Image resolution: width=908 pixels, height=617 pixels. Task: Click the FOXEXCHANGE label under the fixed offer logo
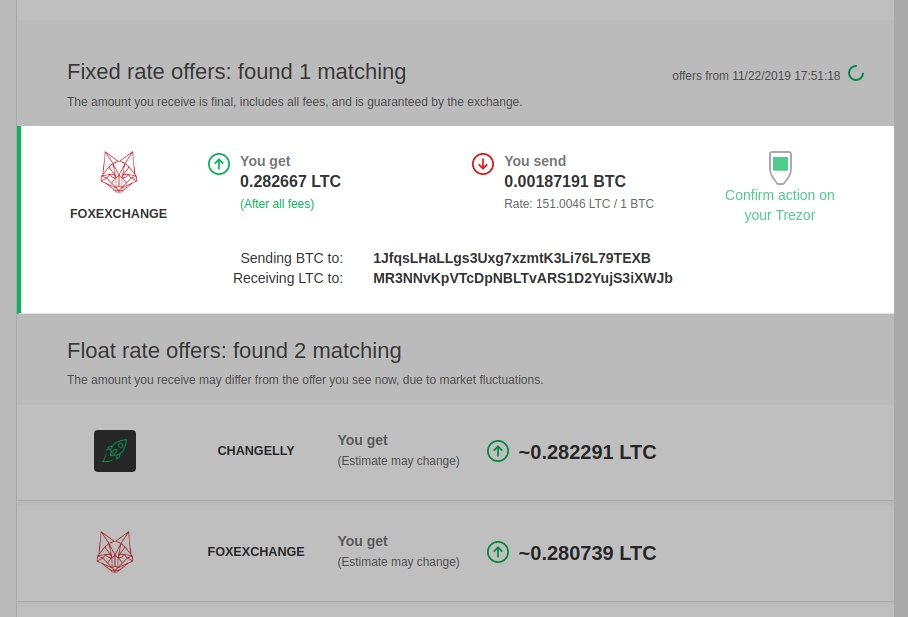[x=119, y=214]
